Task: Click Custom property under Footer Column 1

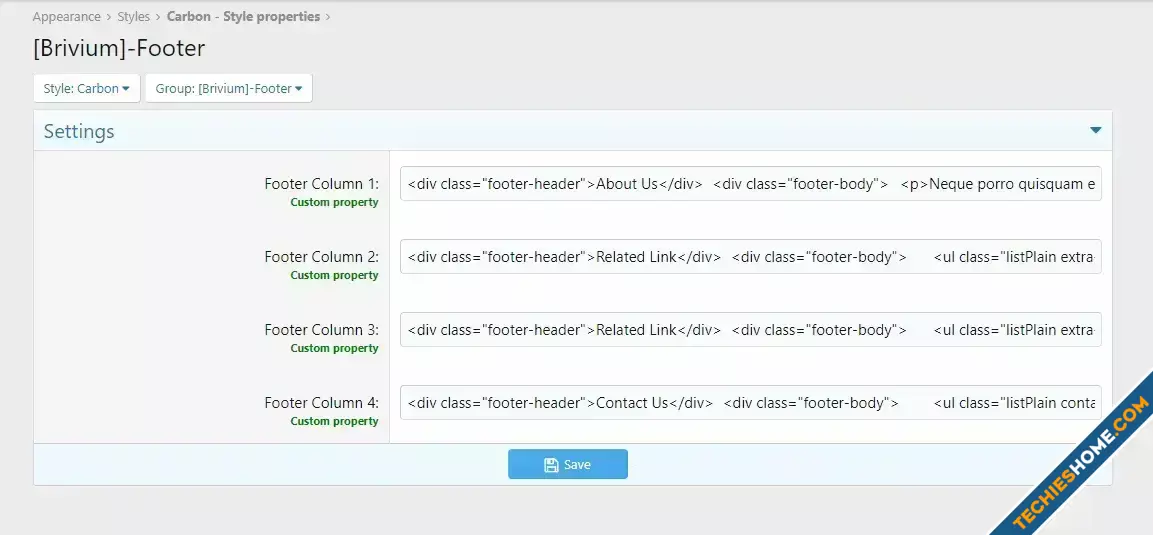Action: point(335,202)
